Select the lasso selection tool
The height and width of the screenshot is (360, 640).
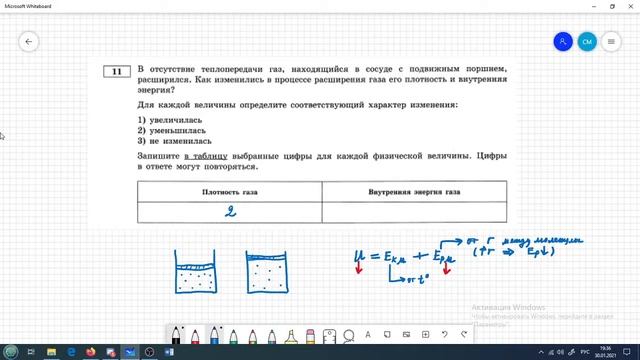point(349,336)
